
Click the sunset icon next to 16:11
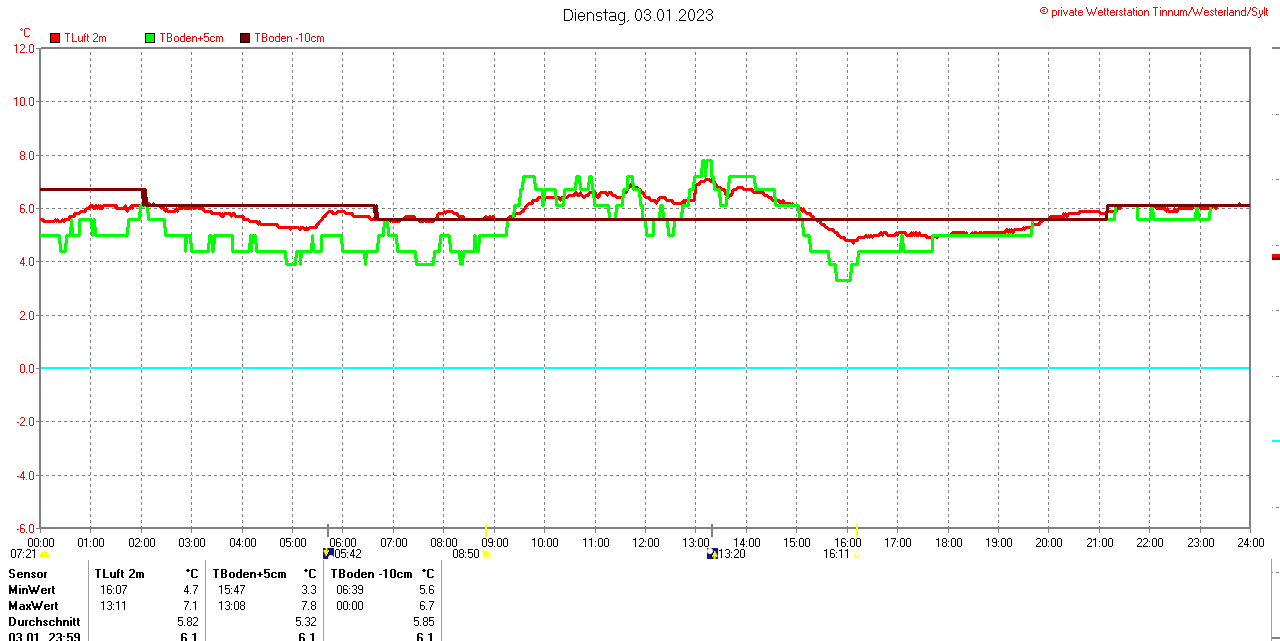(x=856, y=554)
